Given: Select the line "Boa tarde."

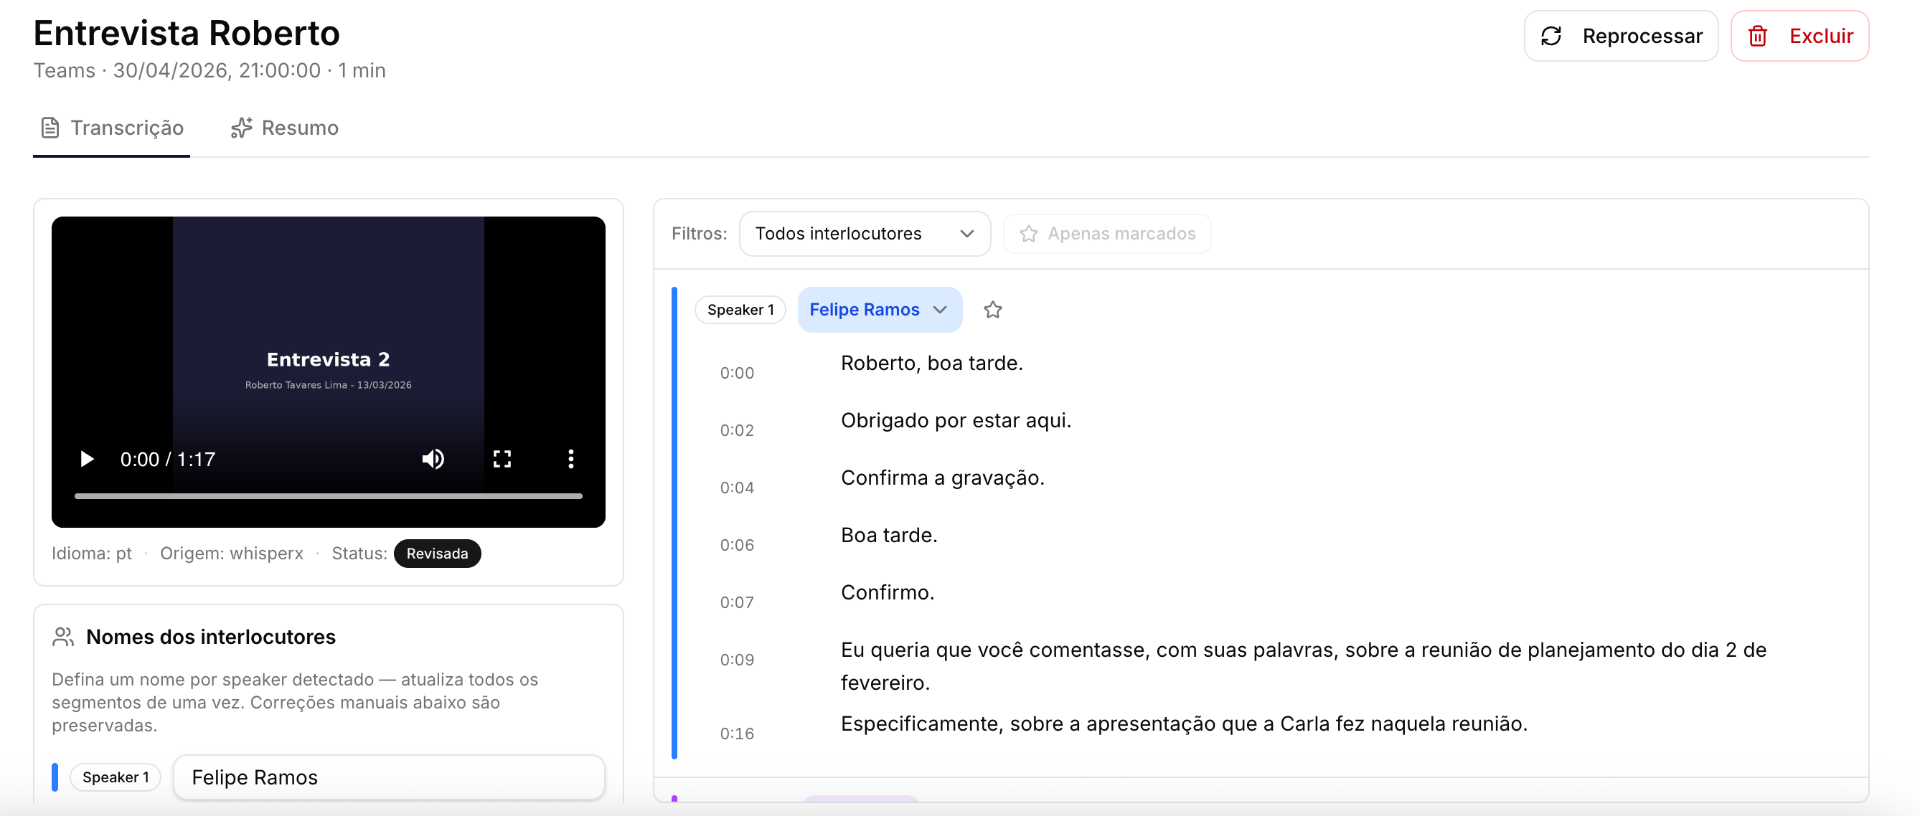Looking at the screenshot, I should pyautogui.click(x=889, y=535).
